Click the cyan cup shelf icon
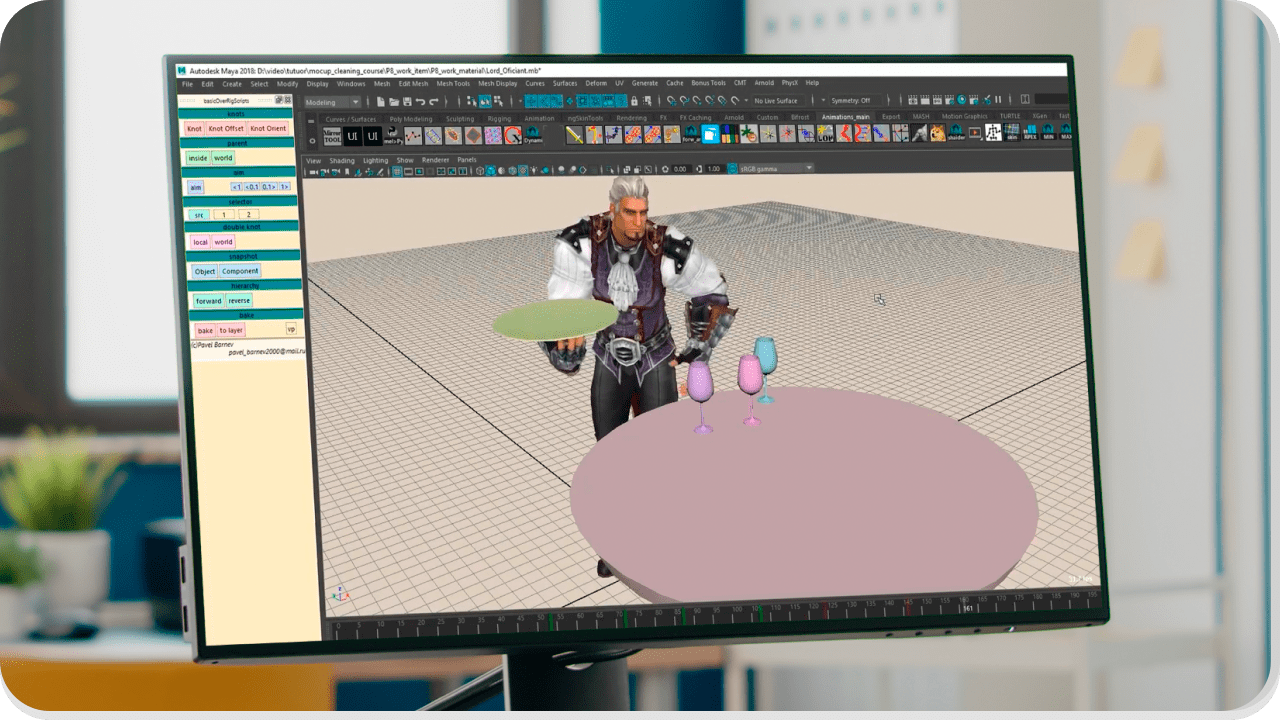The height and width of the screenshot is (720, 1280). (x=710, y=133)
